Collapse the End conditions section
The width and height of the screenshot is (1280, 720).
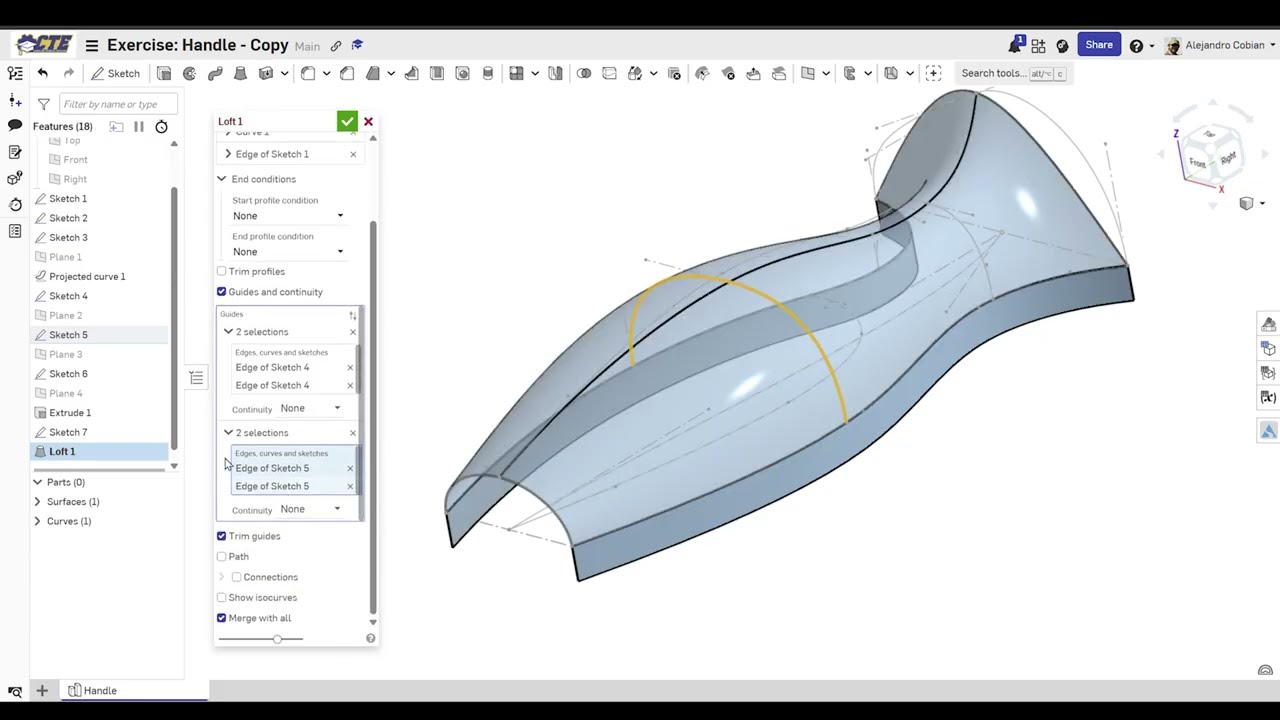(x=222, y=179)
